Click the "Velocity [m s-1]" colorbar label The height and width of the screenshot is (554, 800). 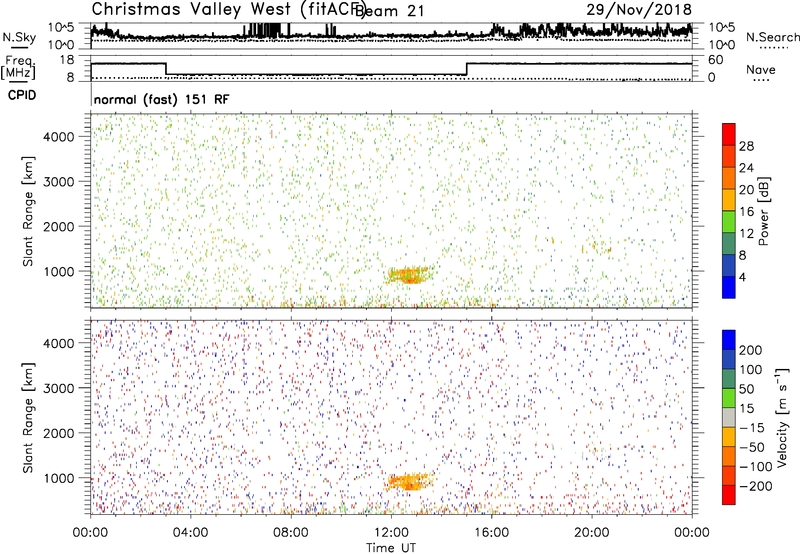[x=782, y=417]
